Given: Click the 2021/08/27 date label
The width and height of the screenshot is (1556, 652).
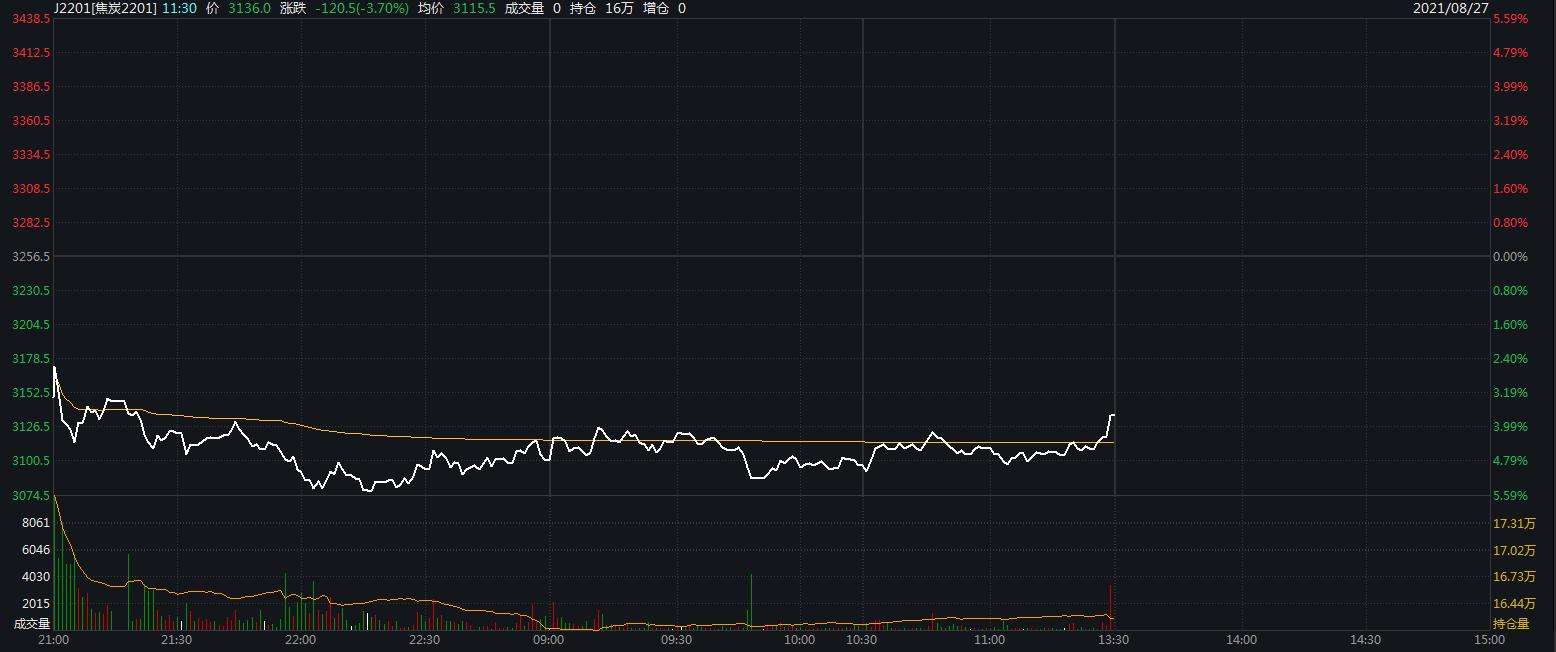Looking at the screenshot, I should pos(1450,8).
